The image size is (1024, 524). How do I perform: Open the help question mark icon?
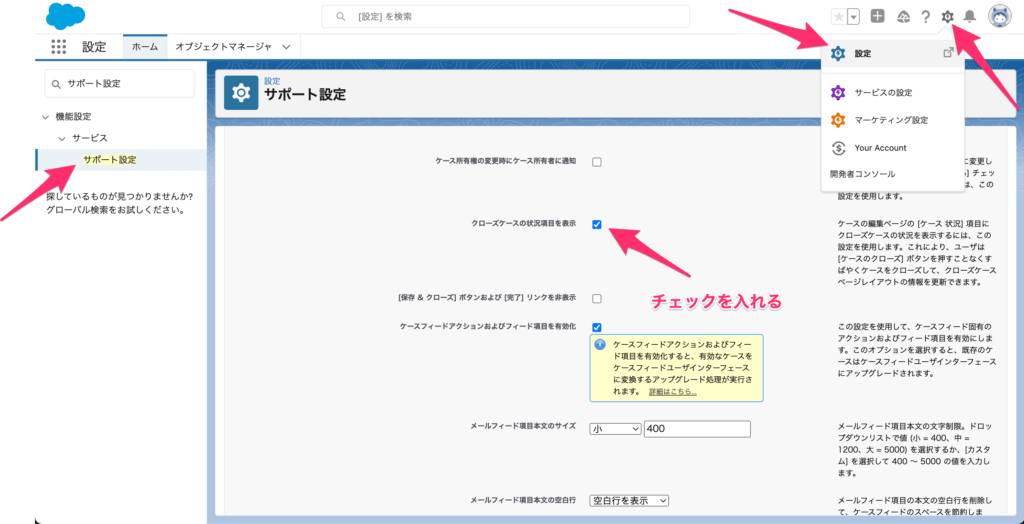[x=925, y=17]
